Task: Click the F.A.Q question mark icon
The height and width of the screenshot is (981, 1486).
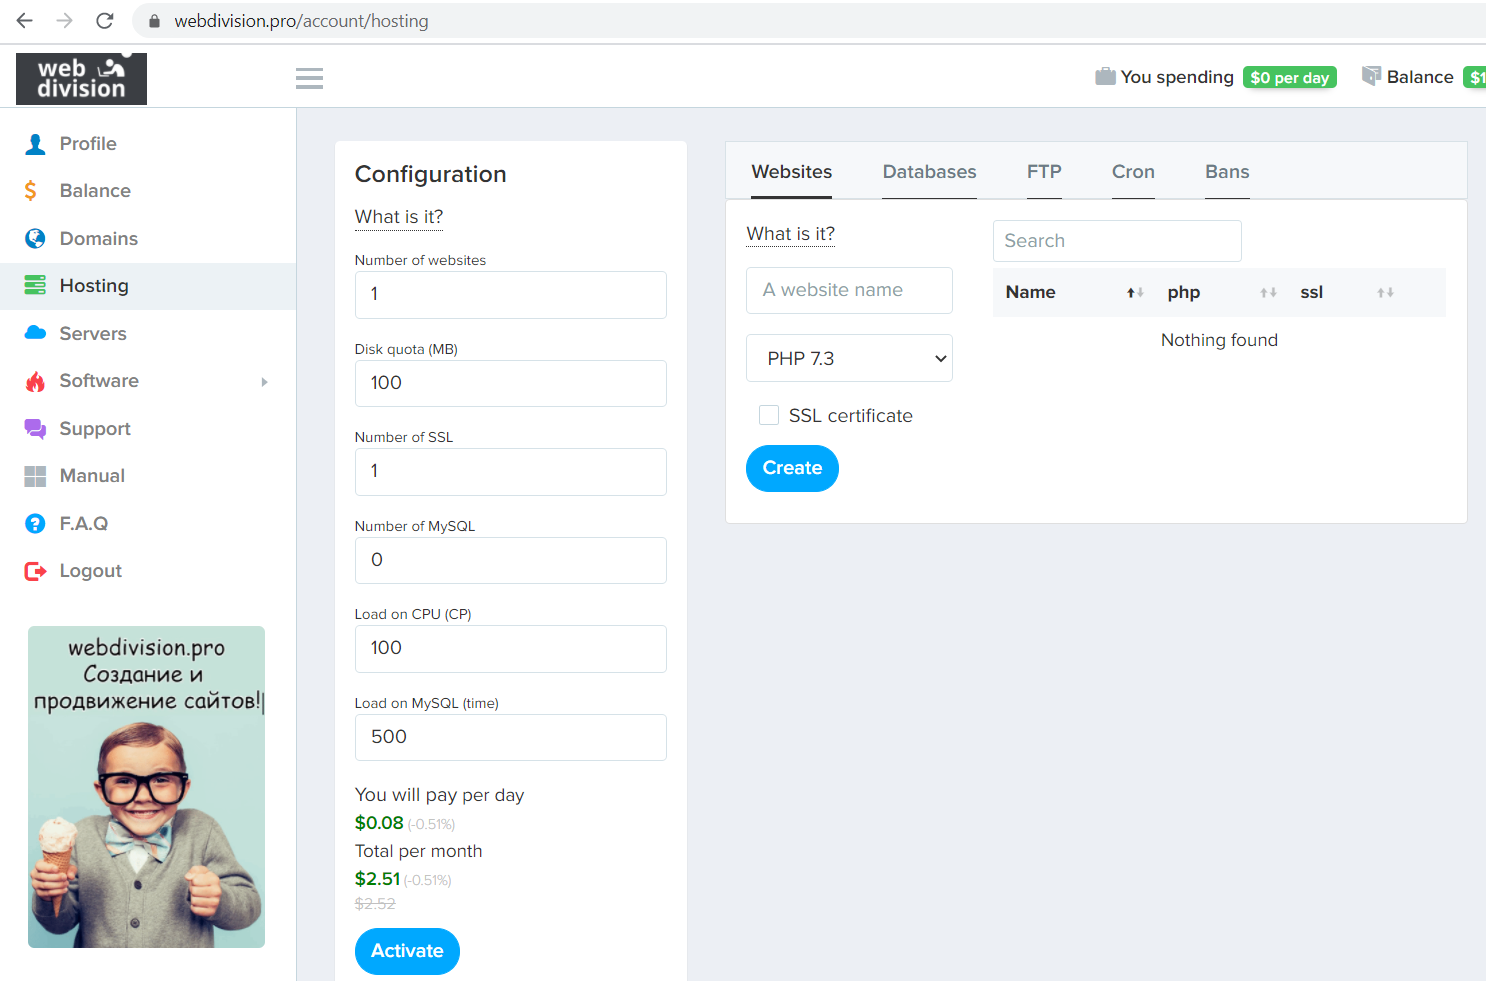Action: click(x=35, y=524)
